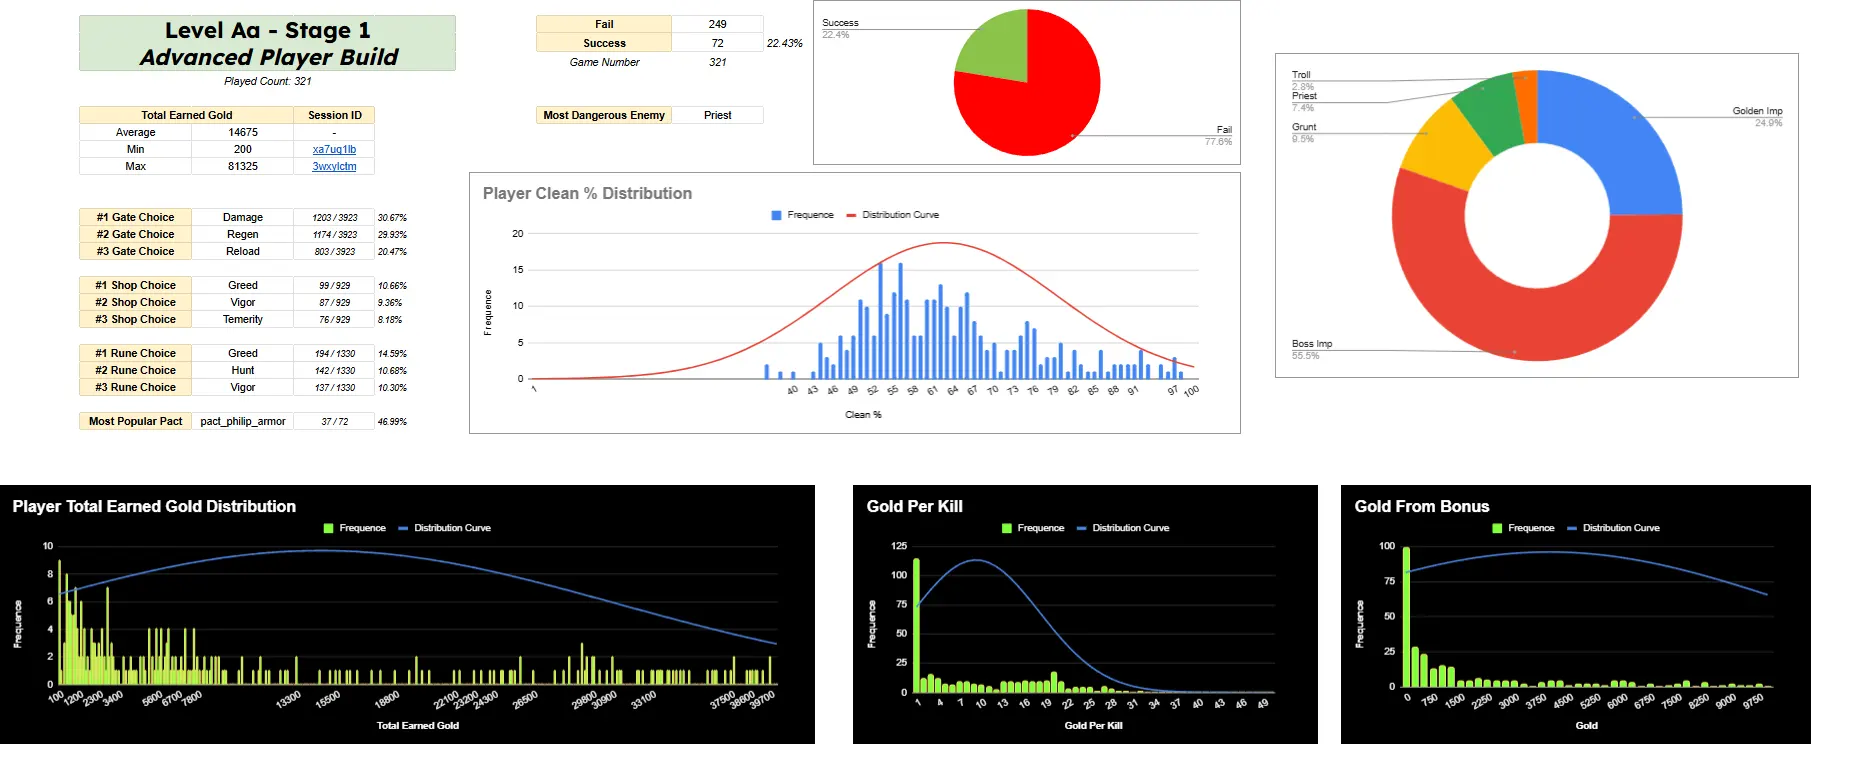
Task: Select the yellow Grunt donut segment
Action: [1445, 153]
